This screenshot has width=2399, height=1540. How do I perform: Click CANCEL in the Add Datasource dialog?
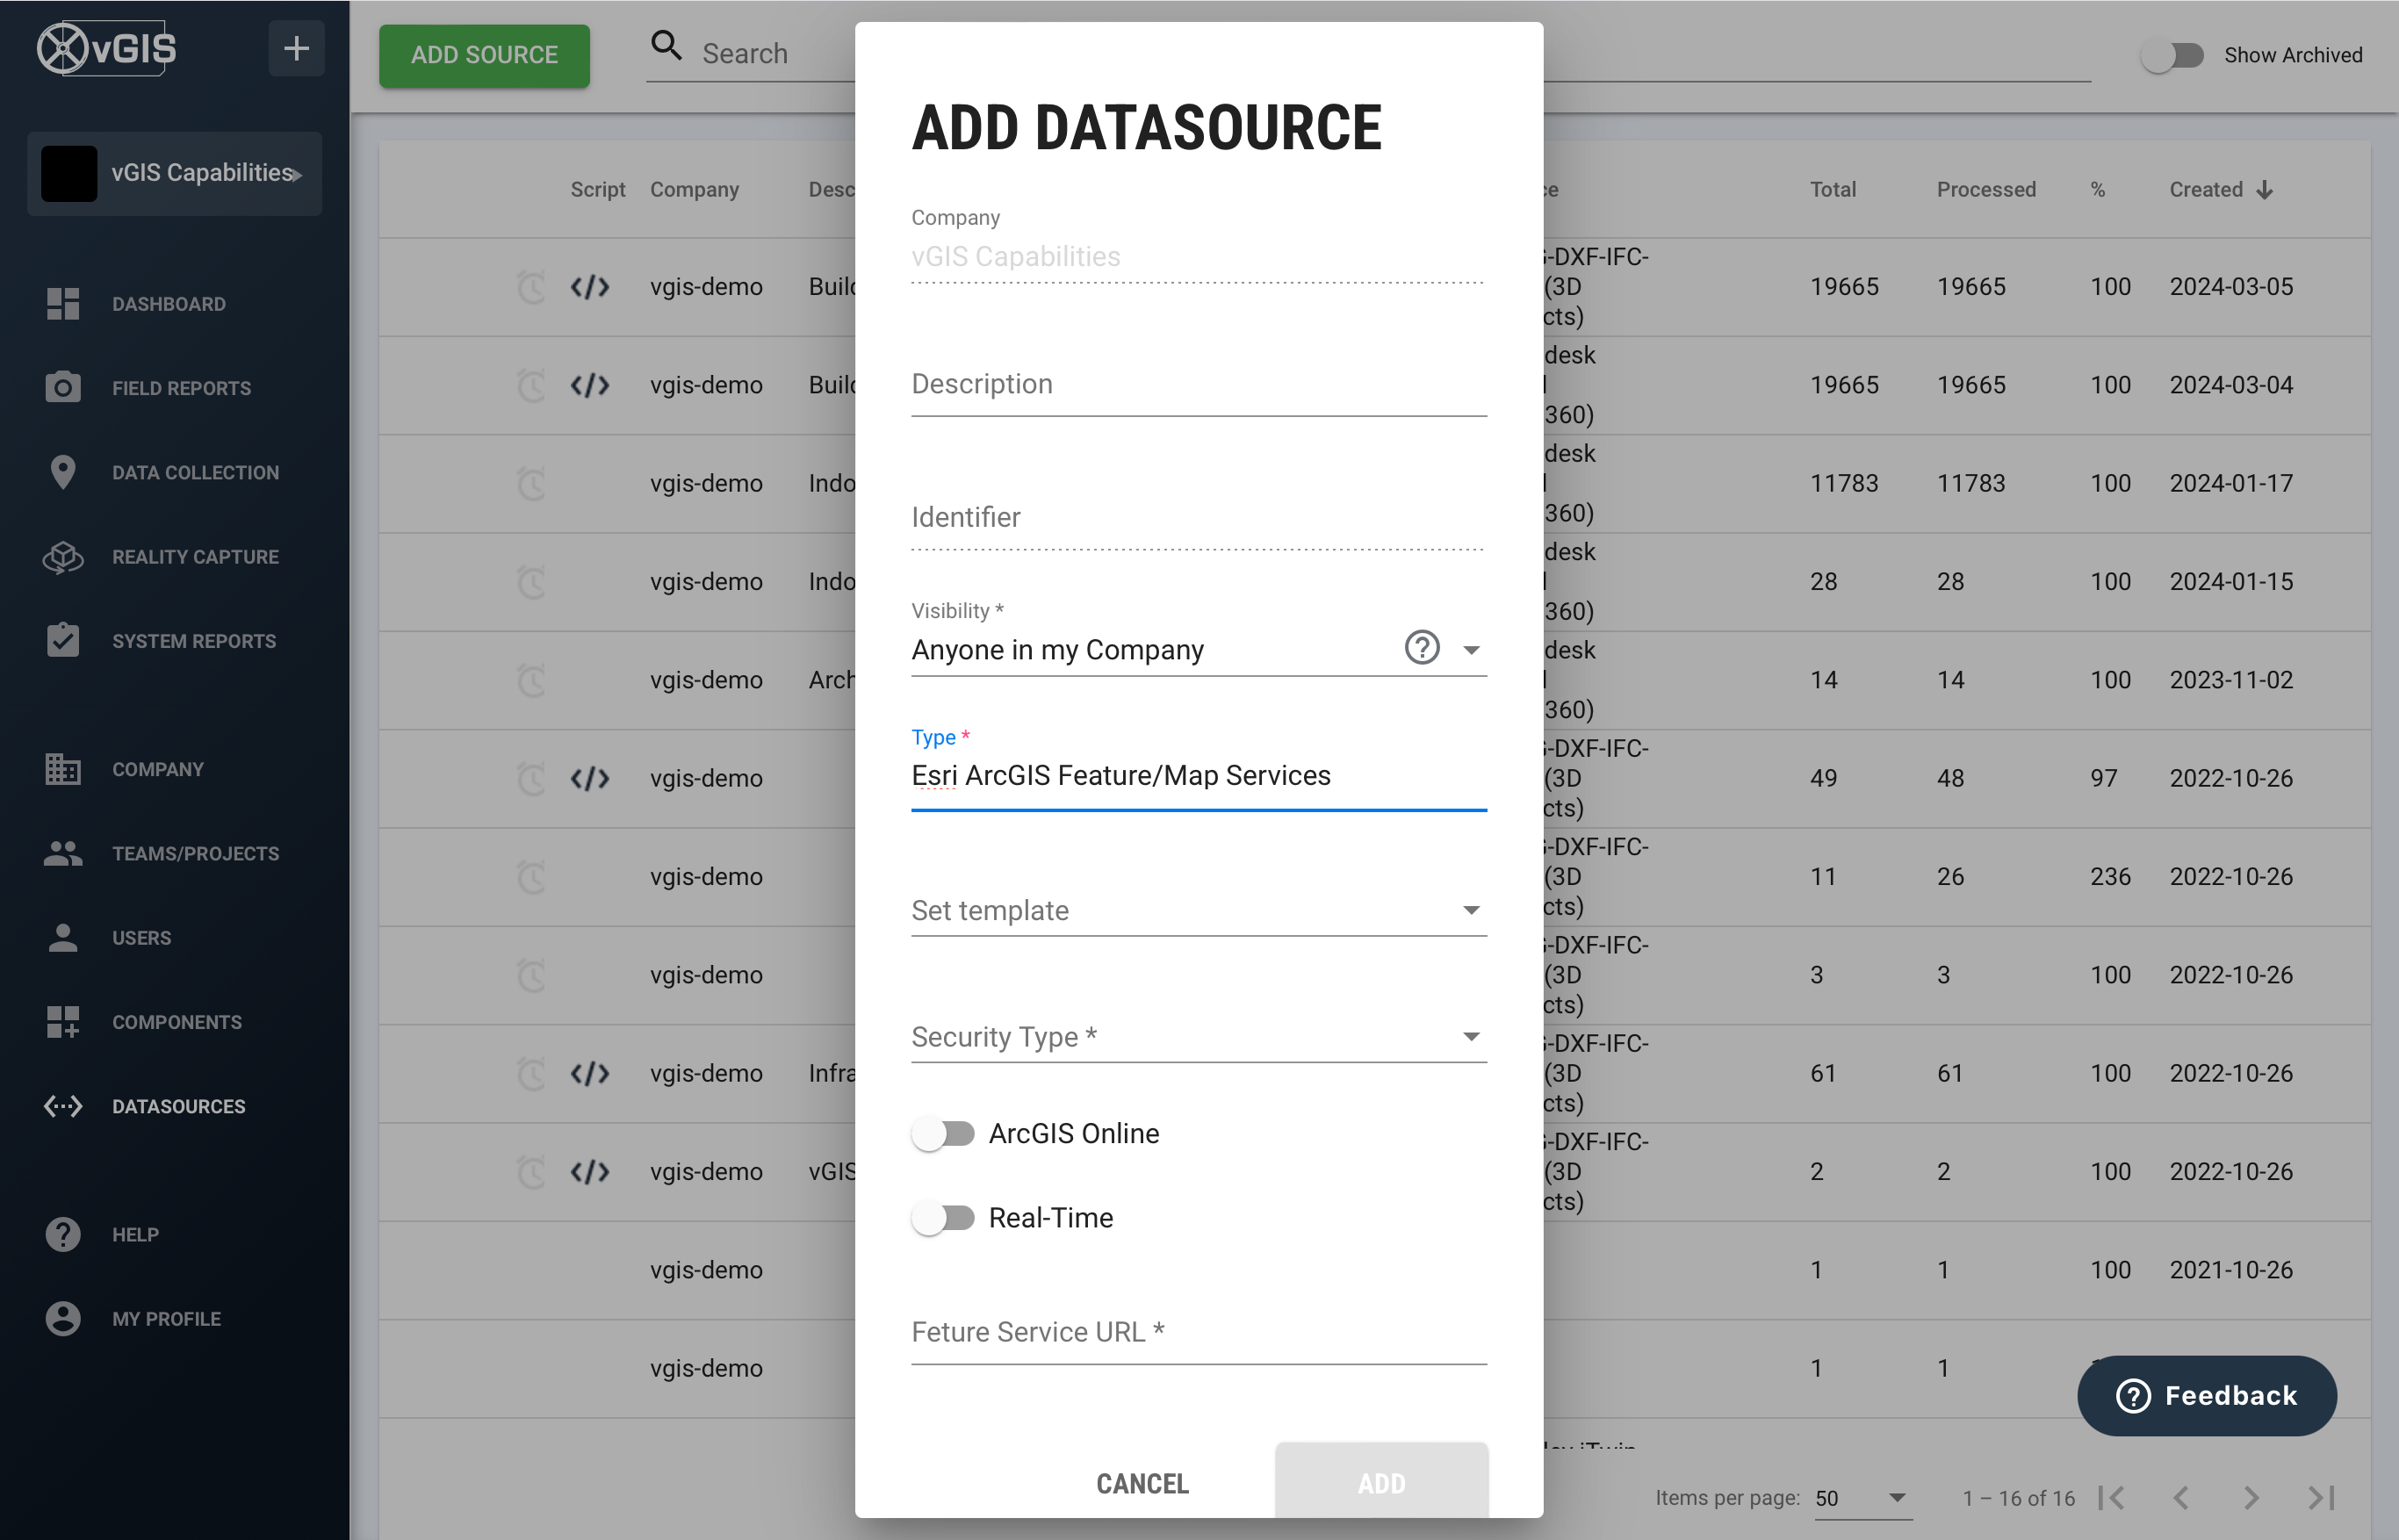pos(1142,1483)
